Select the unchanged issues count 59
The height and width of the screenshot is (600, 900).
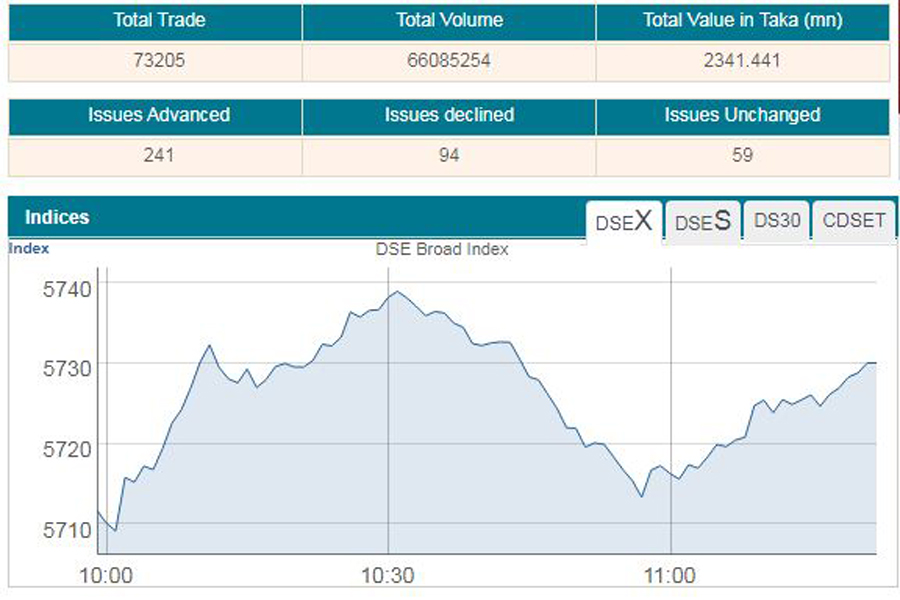[742, 155]
